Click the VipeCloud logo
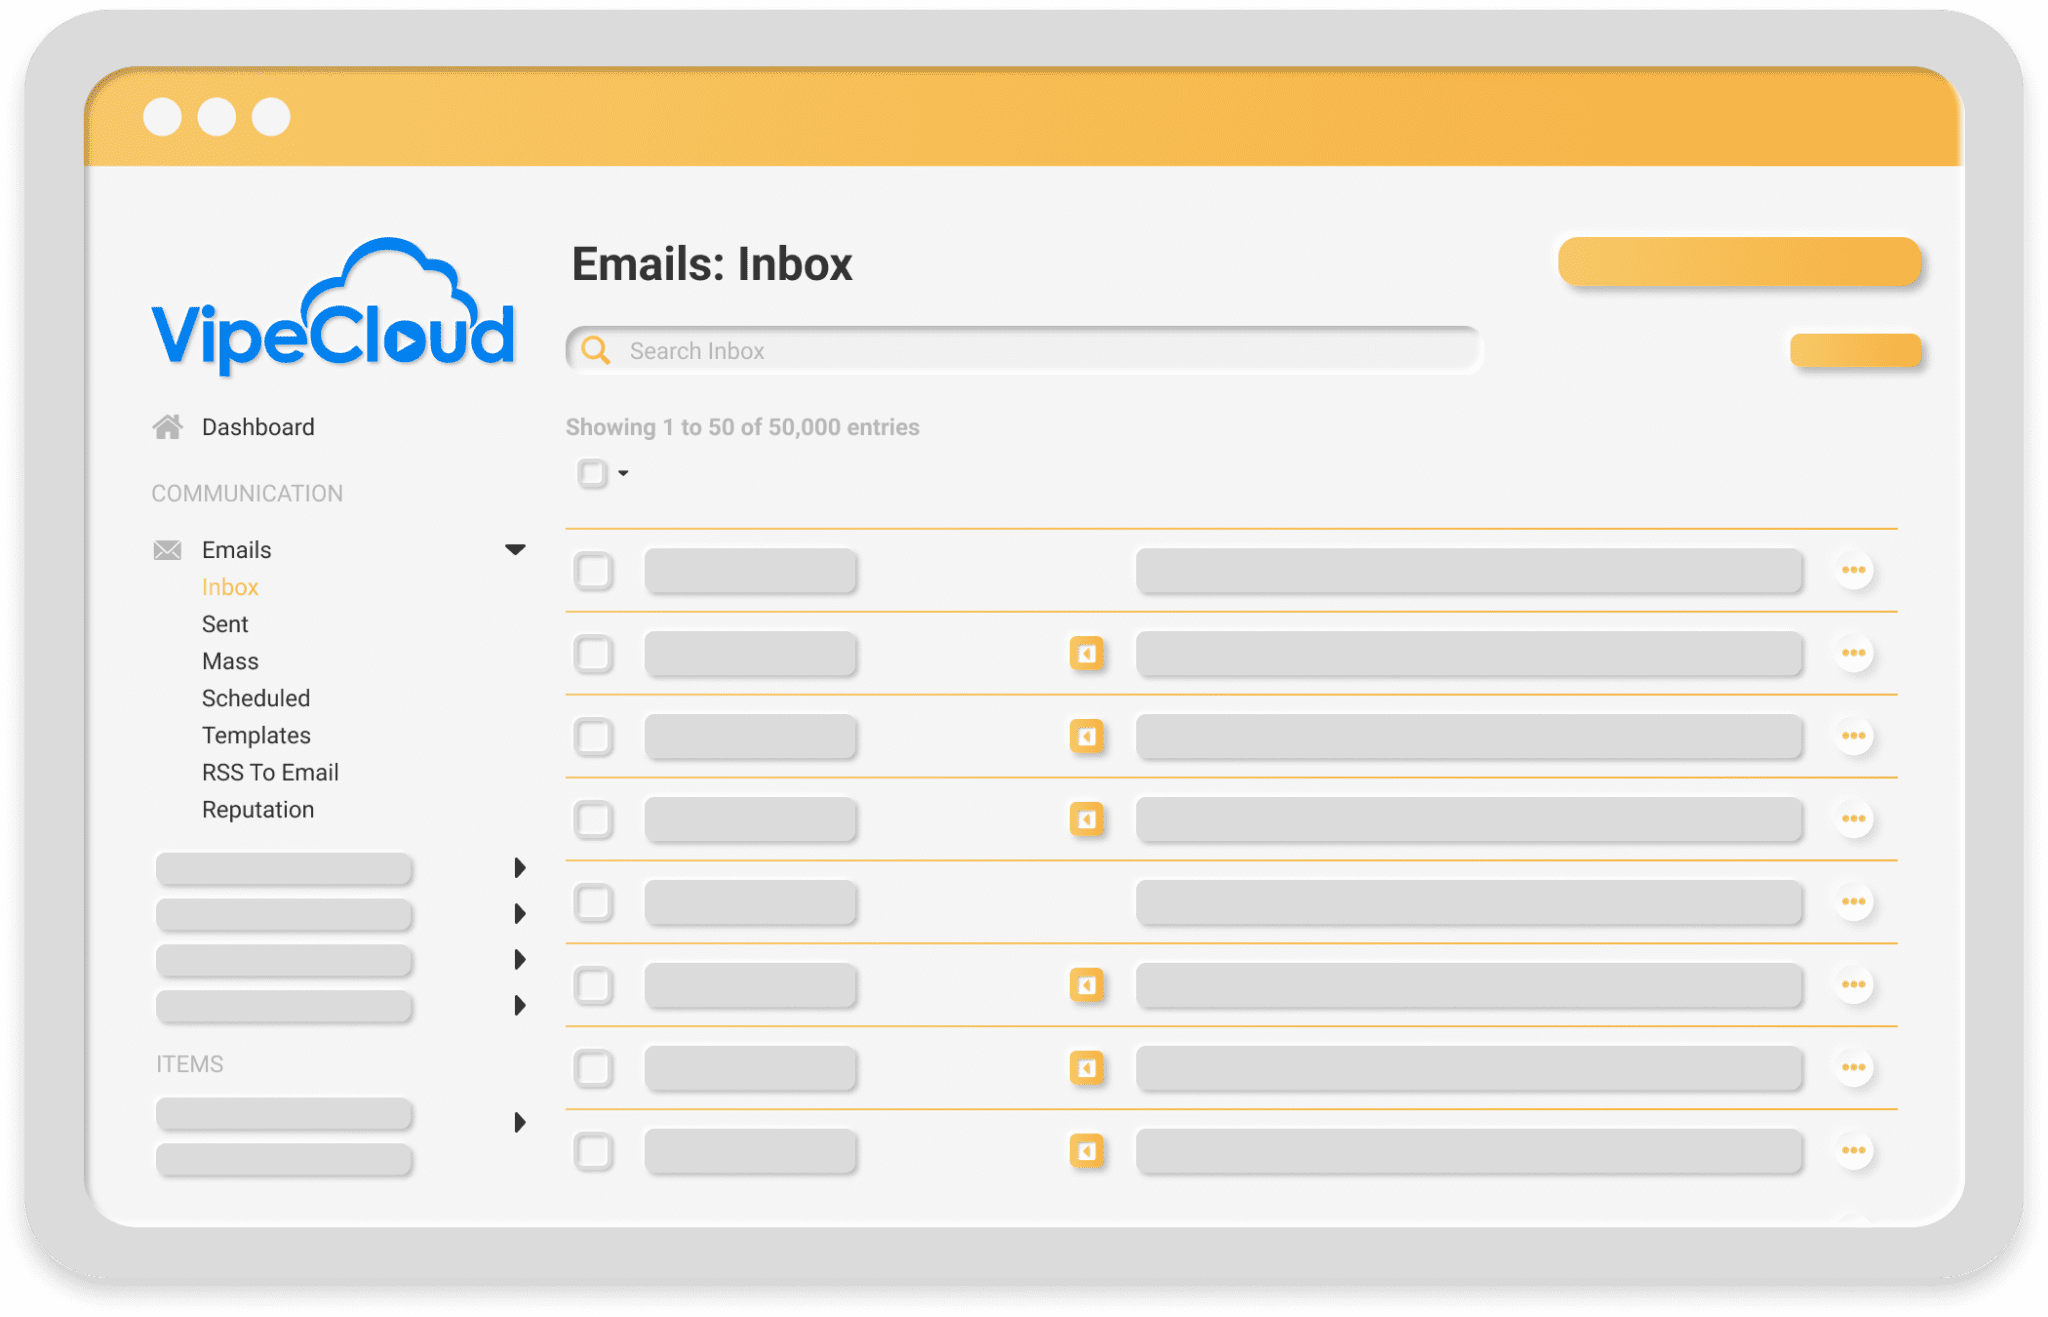Image resolution: width=2048 pixels, height=1317 pixels. pyautogui.click(x=333, y=305)
